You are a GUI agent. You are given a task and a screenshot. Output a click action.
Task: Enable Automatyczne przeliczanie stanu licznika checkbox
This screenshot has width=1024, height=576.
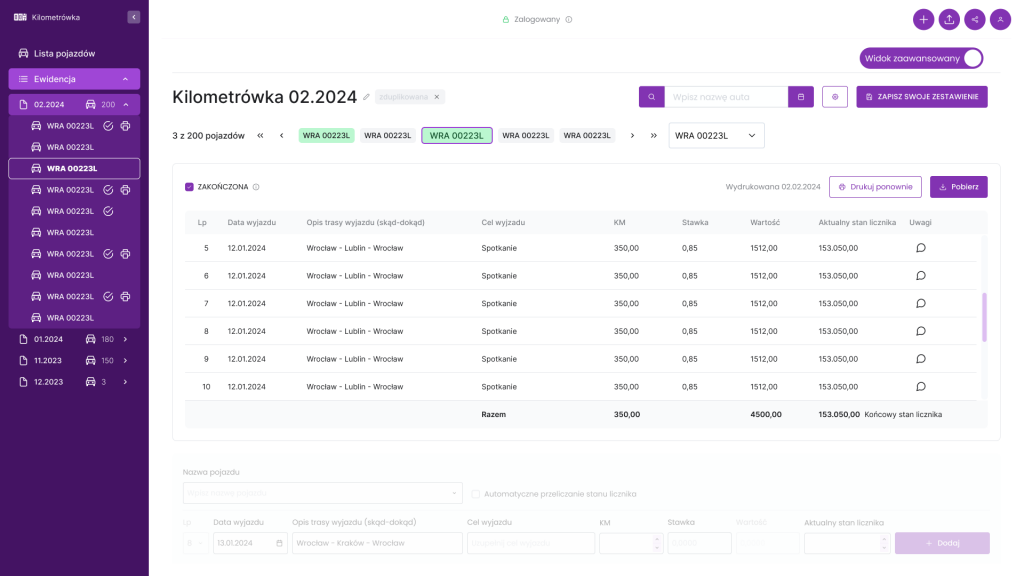point(476,494)
